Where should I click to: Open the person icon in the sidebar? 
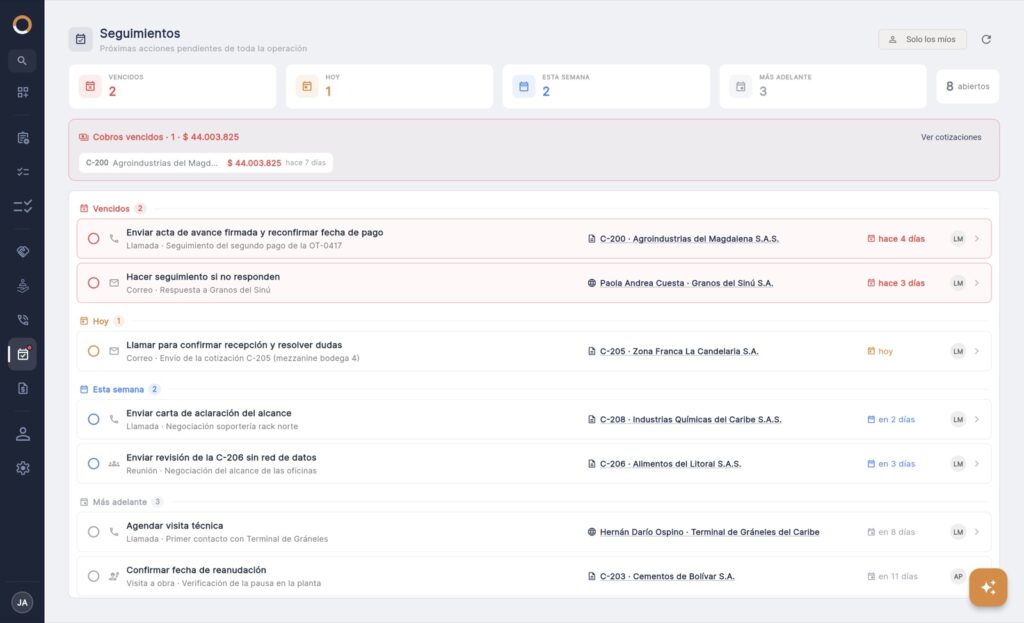pyautogui.click(x=22, y=434)
